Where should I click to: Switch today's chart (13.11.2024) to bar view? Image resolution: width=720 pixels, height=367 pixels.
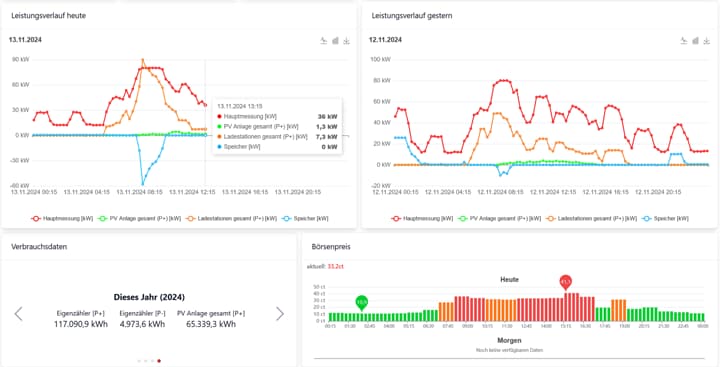pyautogui.click(x=335, y=41)
